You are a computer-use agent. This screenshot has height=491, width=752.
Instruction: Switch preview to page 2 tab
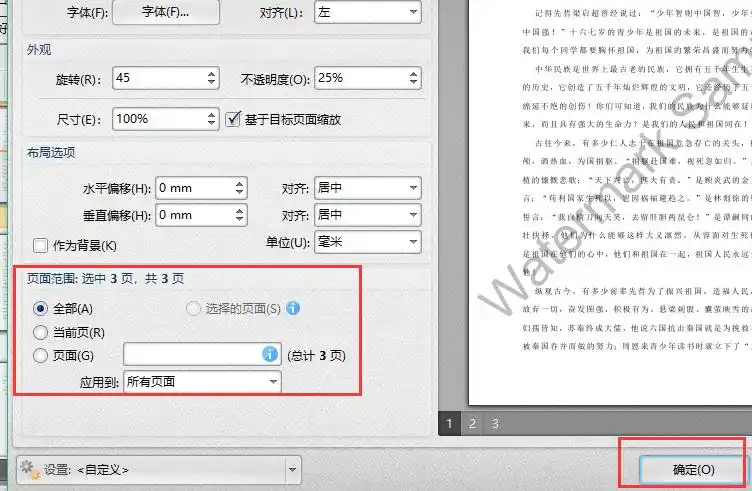click(472, 423)
